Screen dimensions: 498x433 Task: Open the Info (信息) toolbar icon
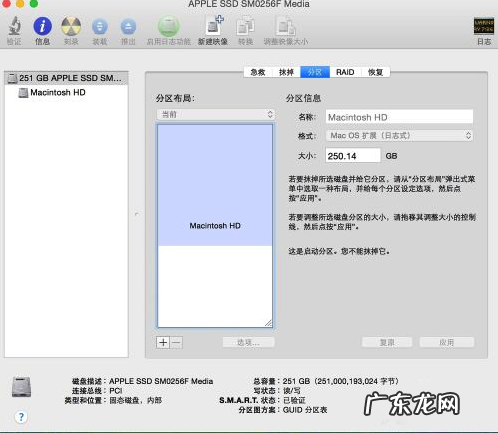pos(43,26)
